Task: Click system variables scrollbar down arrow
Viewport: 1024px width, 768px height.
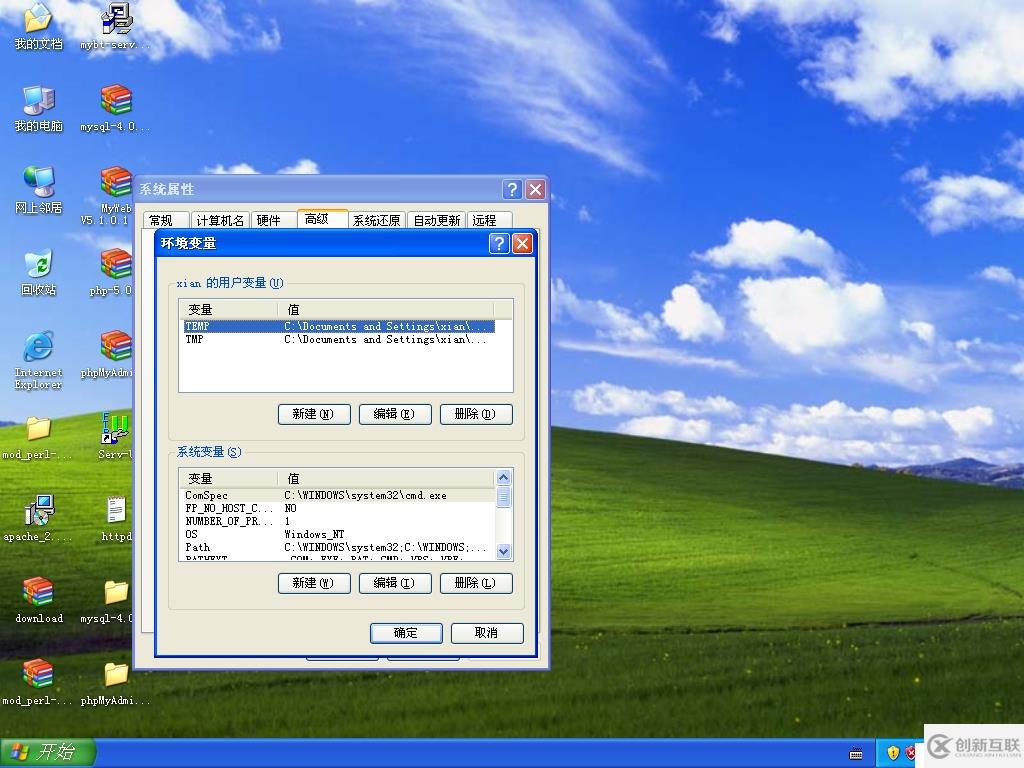Action: (x=504, y=552)
